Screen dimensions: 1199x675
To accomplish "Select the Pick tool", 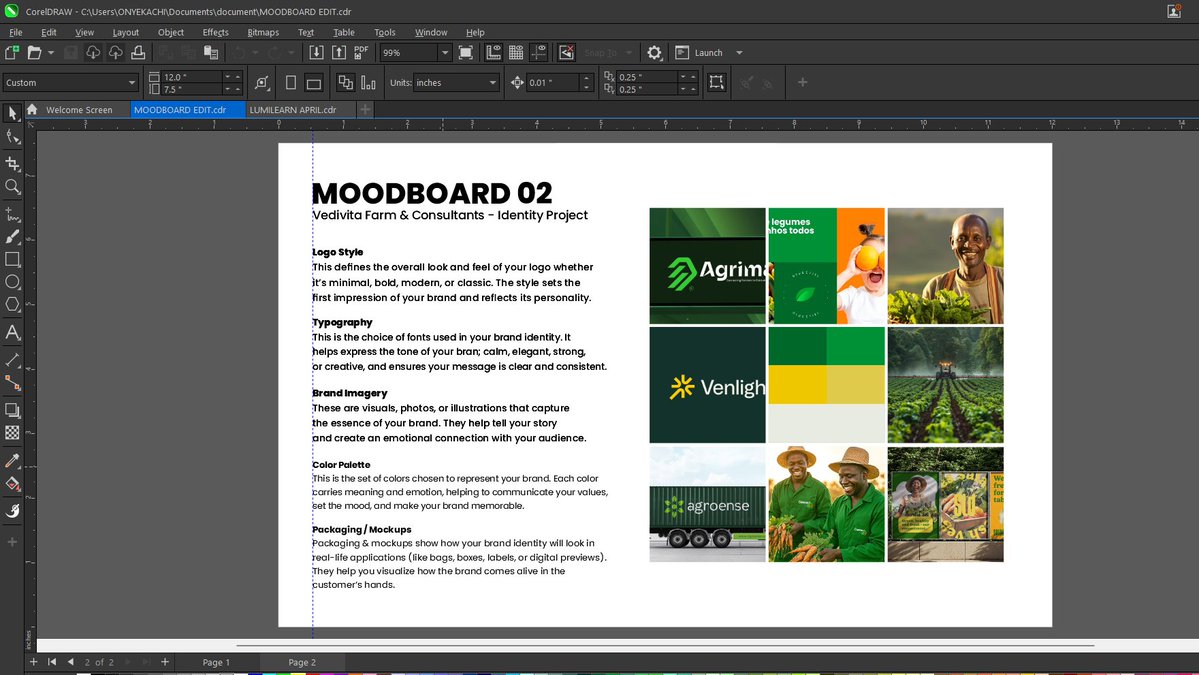I will [x=12, y=113].
